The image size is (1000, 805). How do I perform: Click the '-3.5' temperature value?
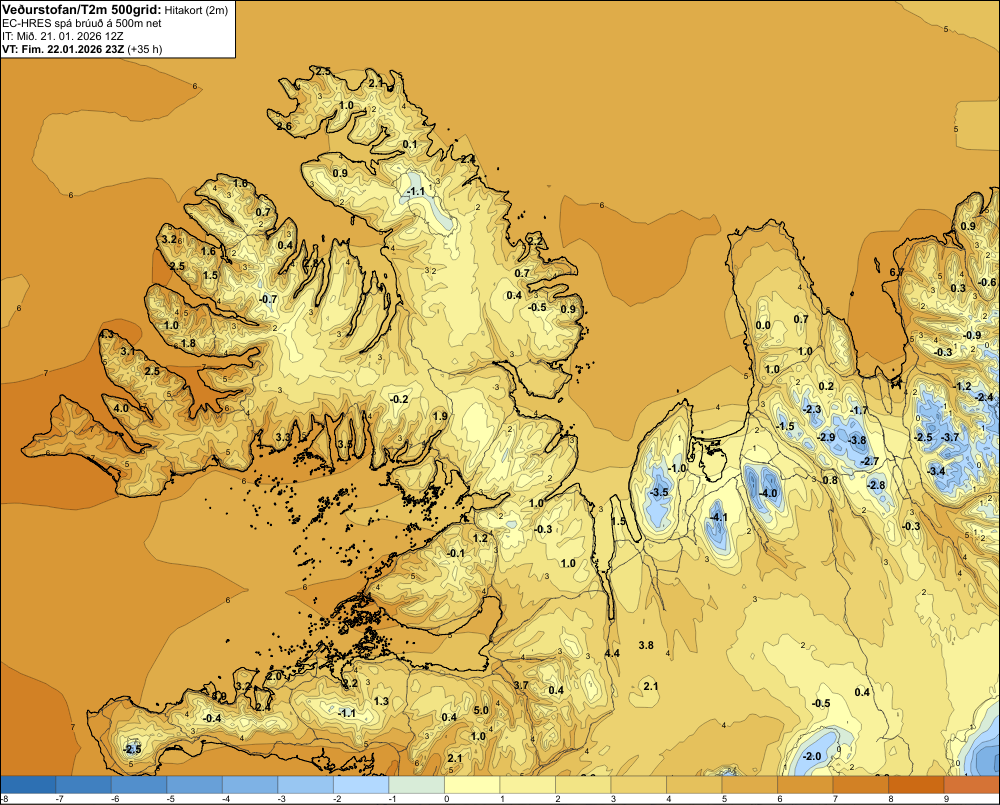(x=659, y=492)
